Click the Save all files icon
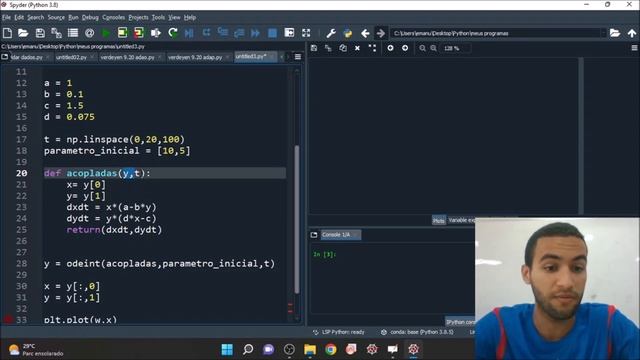 [56, 33]
